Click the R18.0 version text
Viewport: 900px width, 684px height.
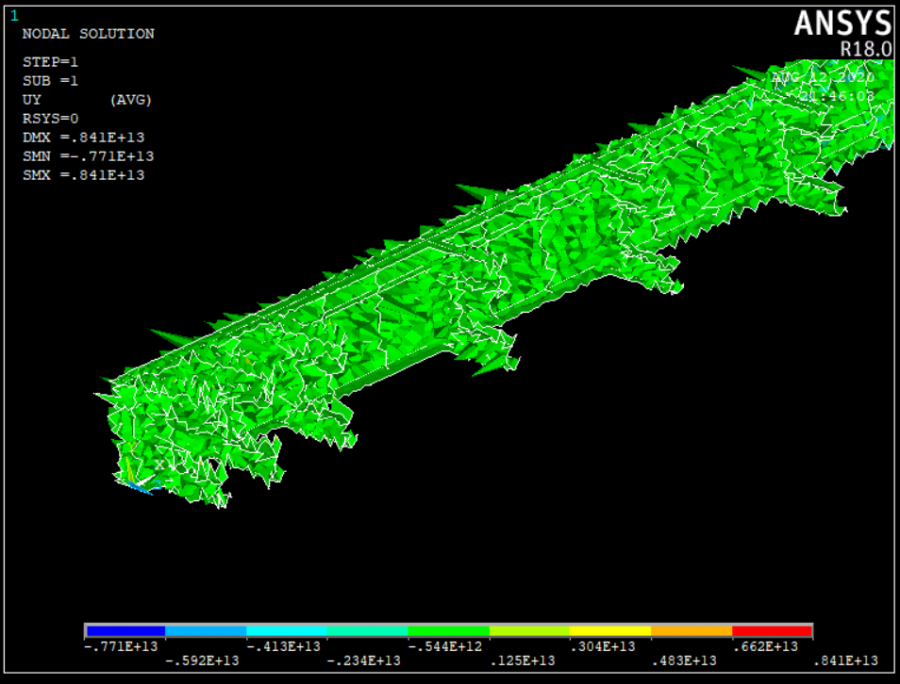click(x=865, y=48)
